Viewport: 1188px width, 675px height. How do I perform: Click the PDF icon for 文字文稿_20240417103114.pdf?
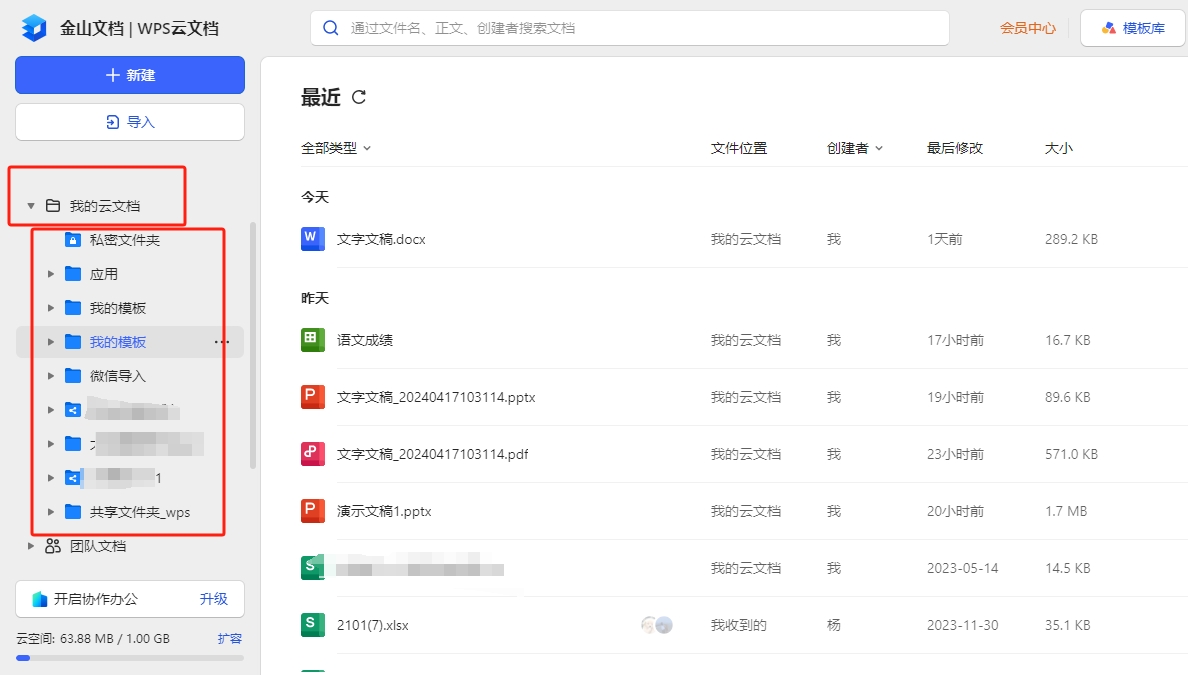click(313, 454)
